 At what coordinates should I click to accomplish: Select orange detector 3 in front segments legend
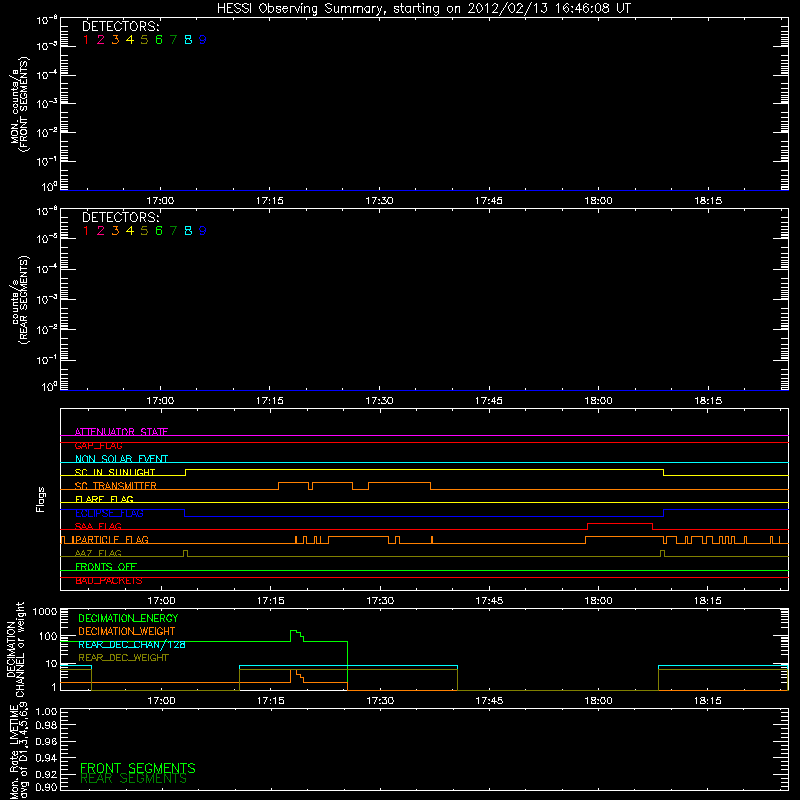tap(115, 40)
